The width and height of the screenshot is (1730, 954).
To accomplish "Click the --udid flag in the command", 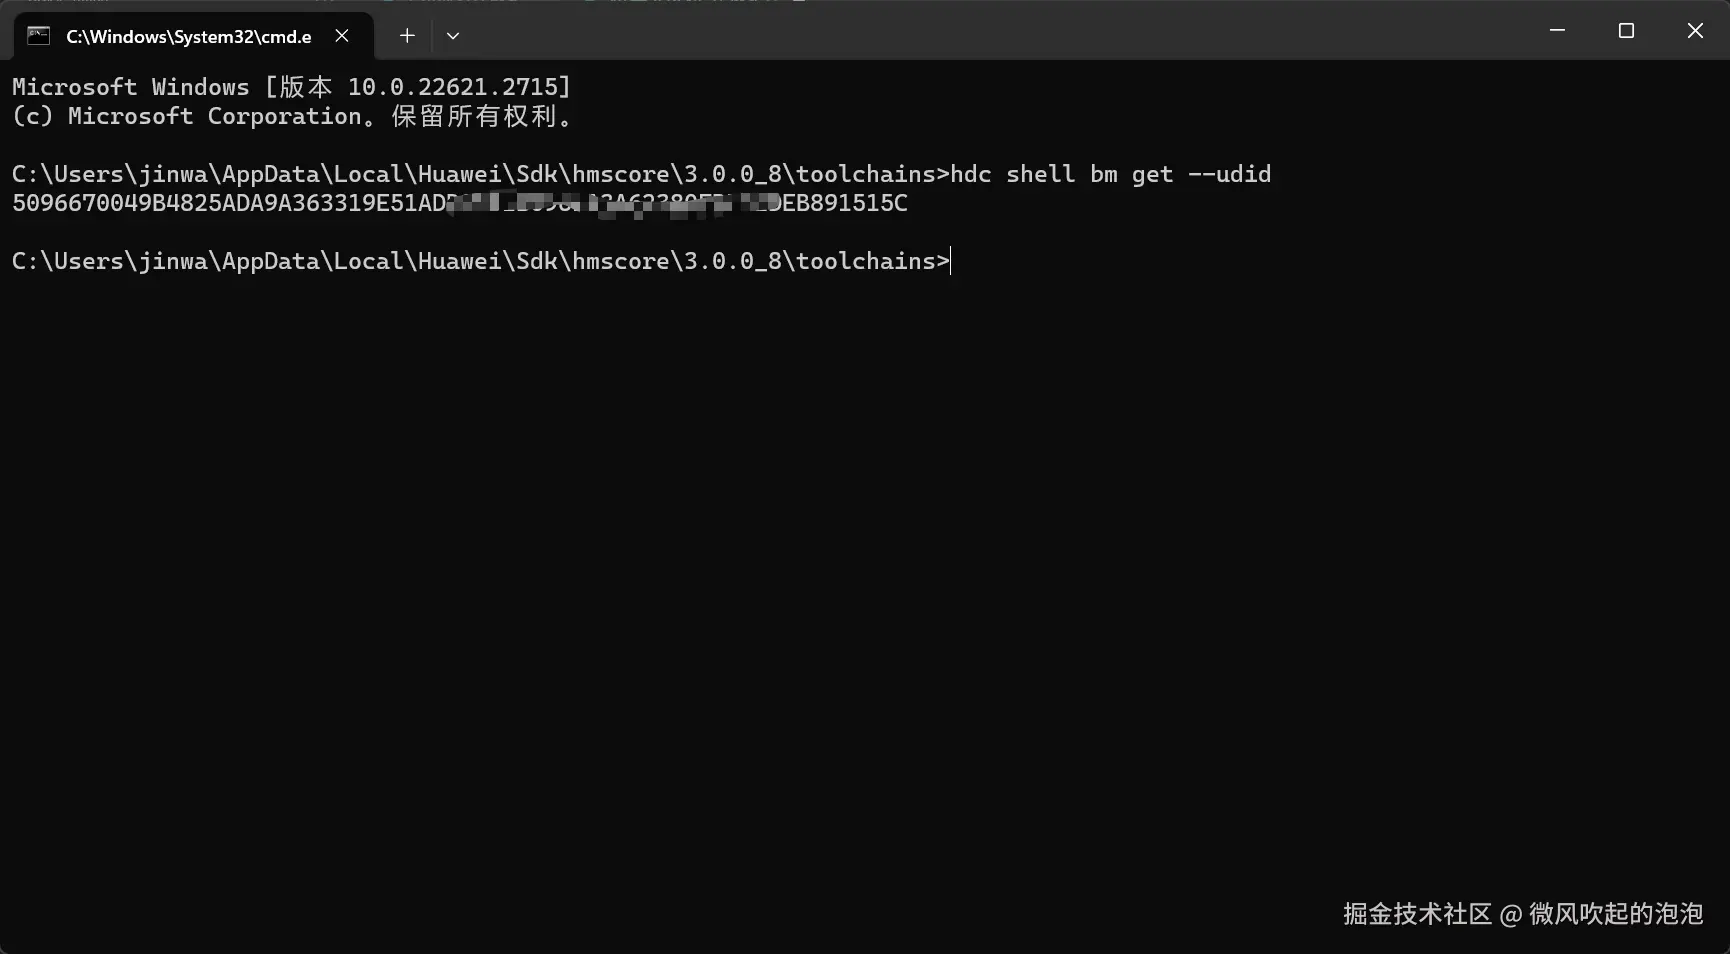I will coord(1229,174).
